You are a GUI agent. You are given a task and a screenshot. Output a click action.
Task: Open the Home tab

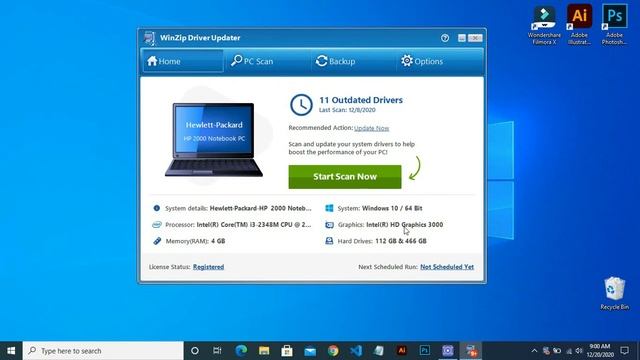click(182, 61)
